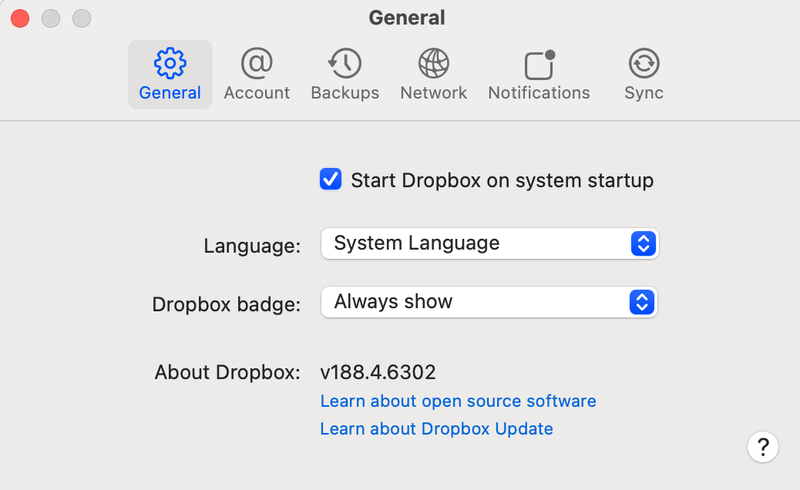
Task: Follow Learn about Dropbox Update link
Action: coord(436,429)
